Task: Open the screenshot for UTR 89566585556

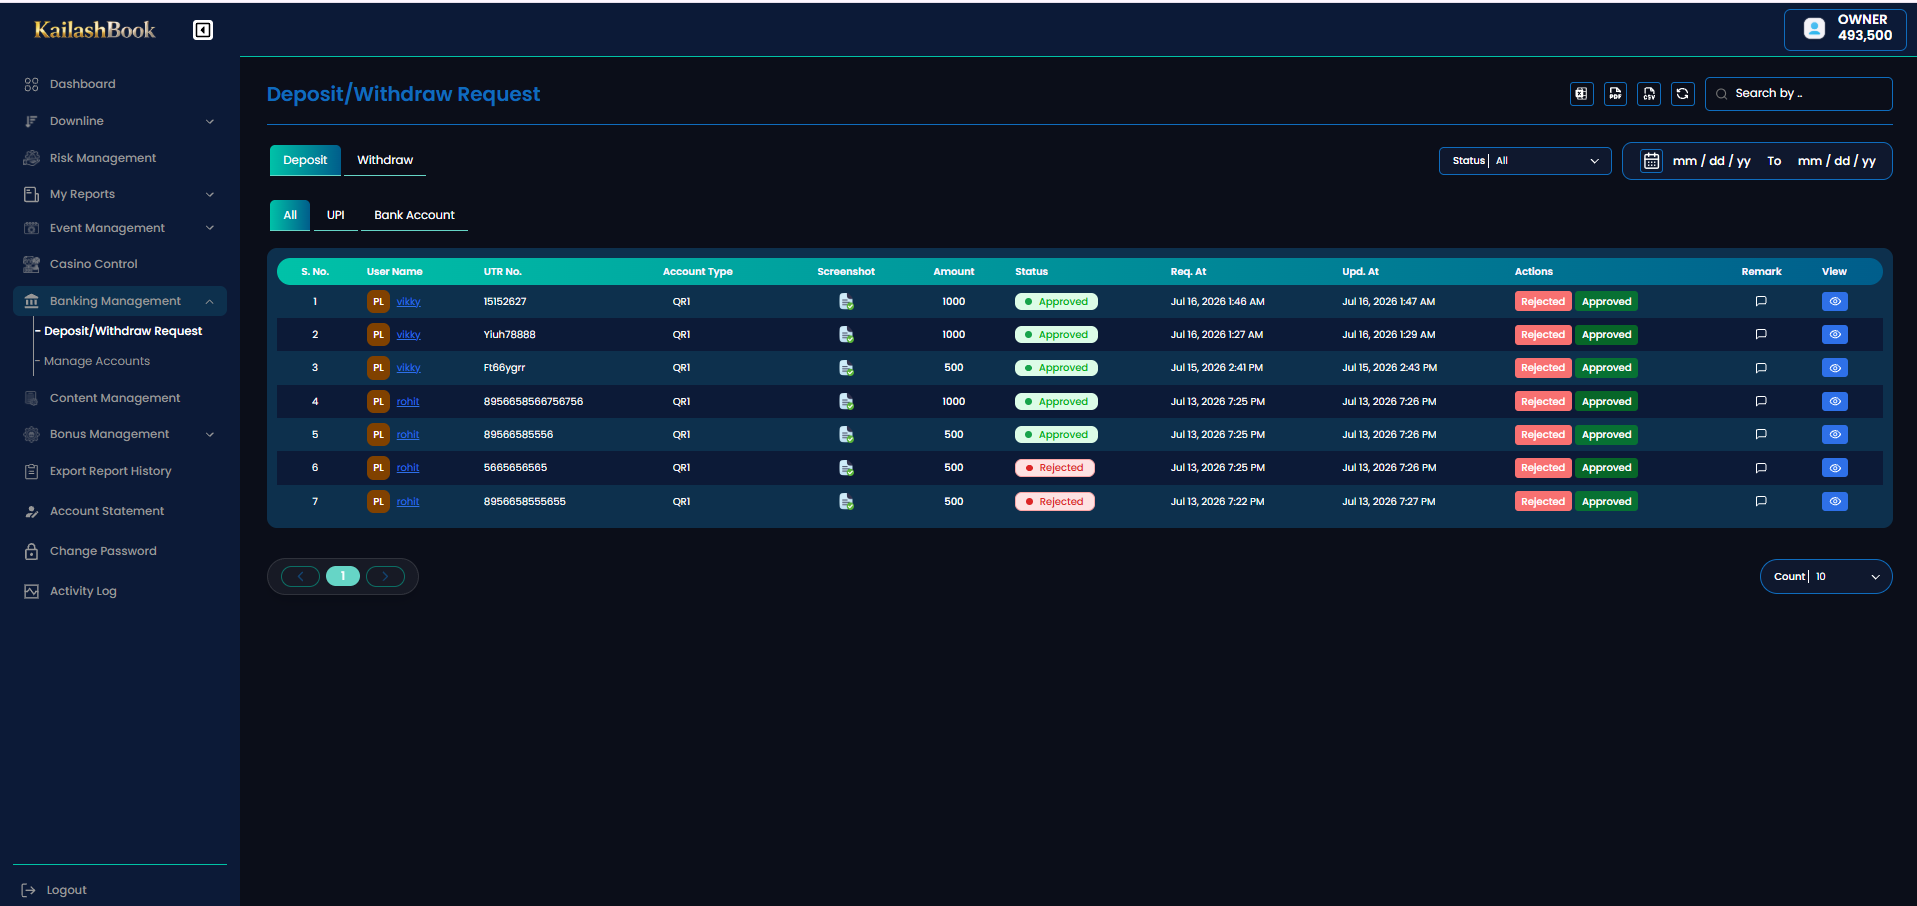Action: coord(846,434)
